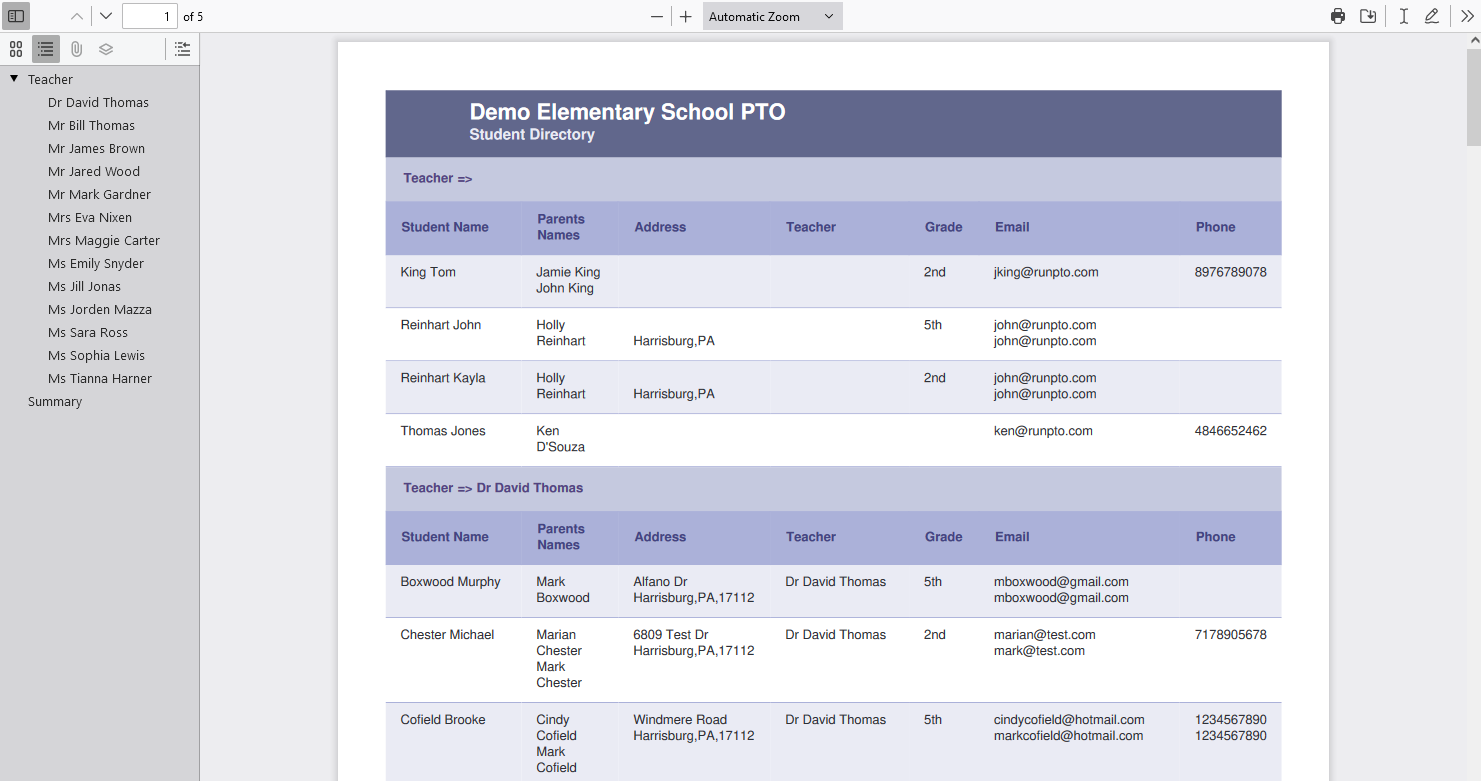Go to next page arrow
Image resolution: width=1481 pixels, height=781 pixels.
pos(106,16)
